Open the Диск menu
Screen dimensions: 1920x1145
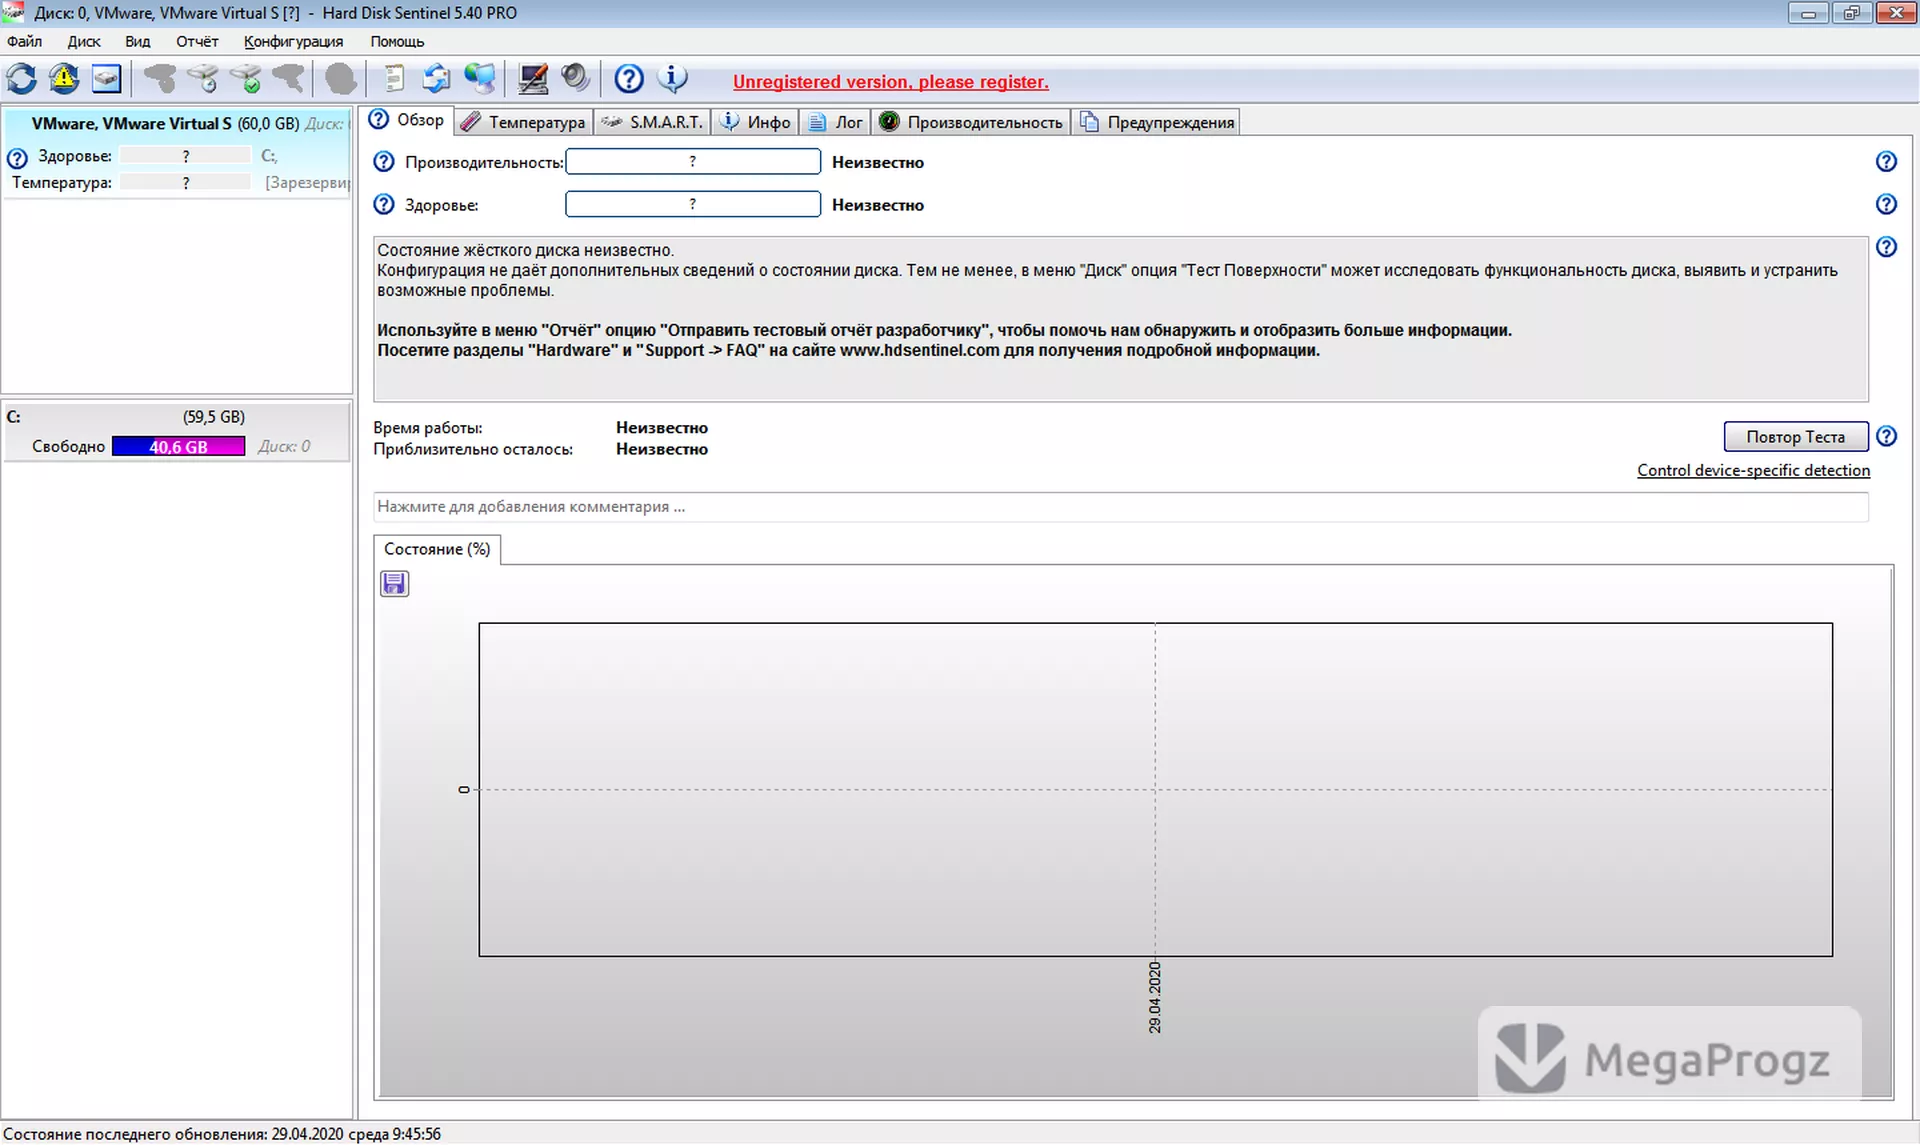(x=84, y=41)
